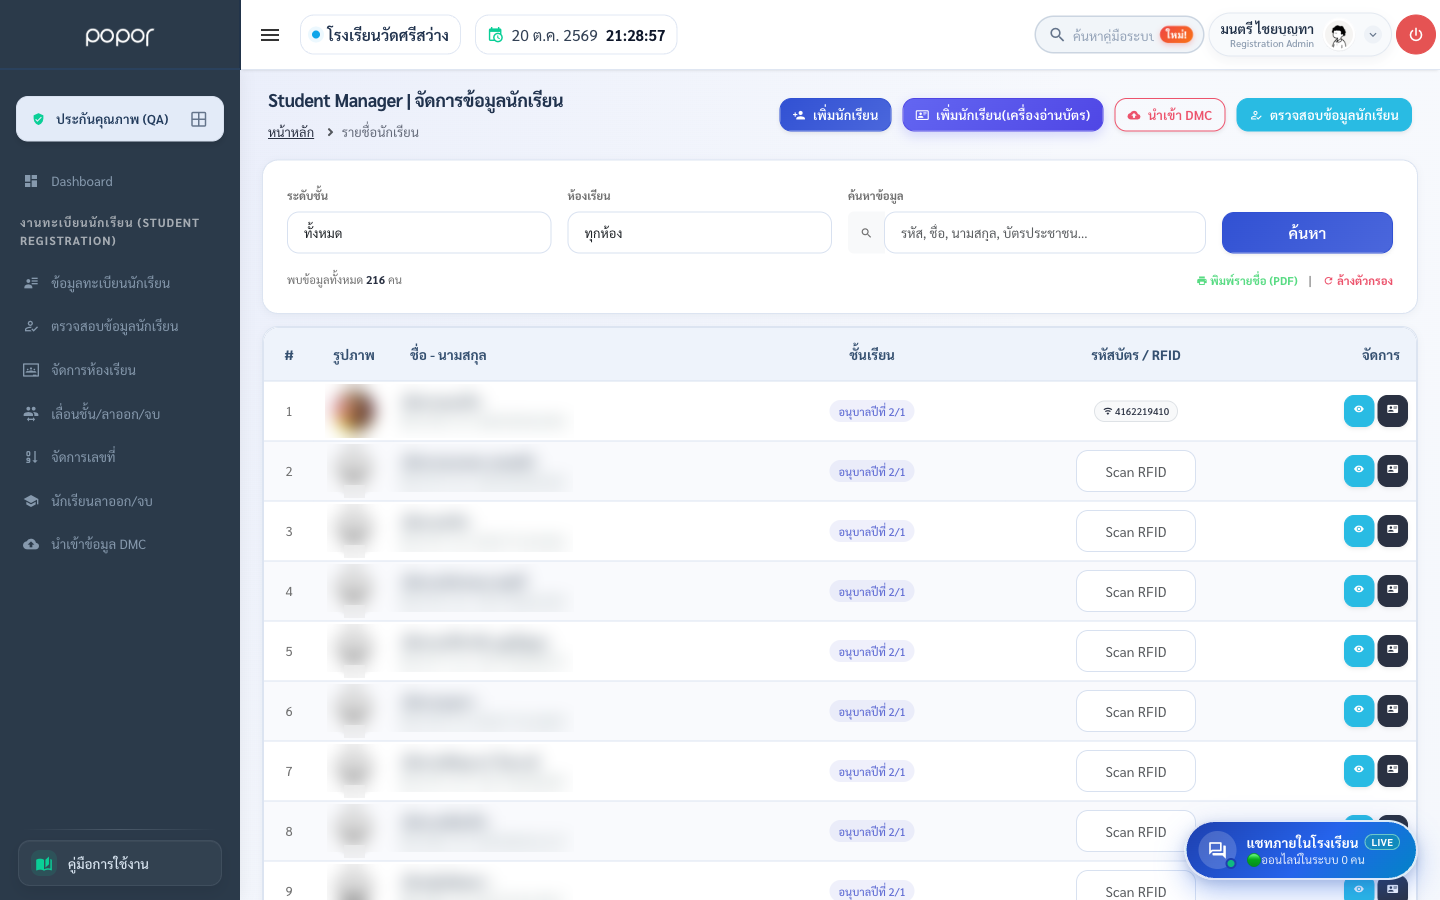Screen dimensions: 1440x900
Task: Click the clock icon next to the date
Action: tap(495, 35)
